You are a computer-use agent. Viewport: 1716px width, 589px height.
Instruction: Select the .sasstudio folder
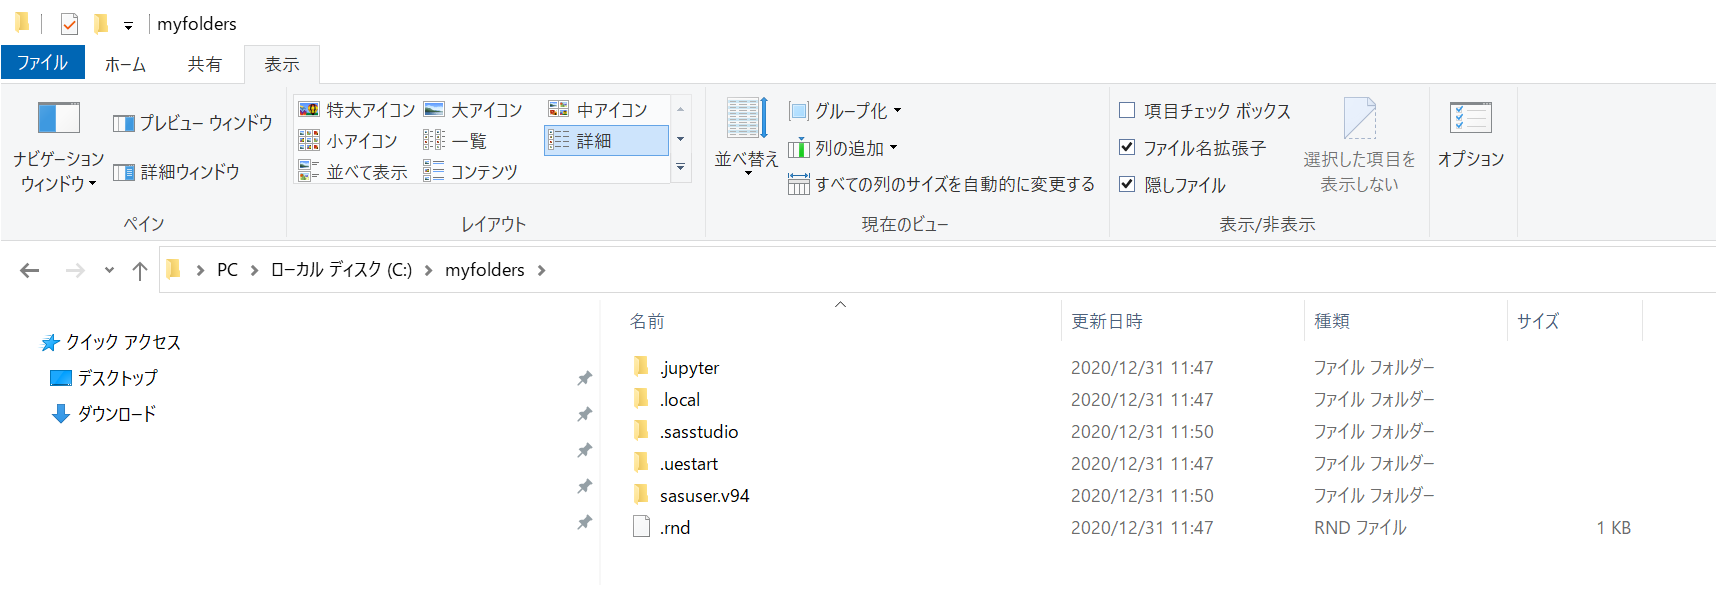point(699,432)
